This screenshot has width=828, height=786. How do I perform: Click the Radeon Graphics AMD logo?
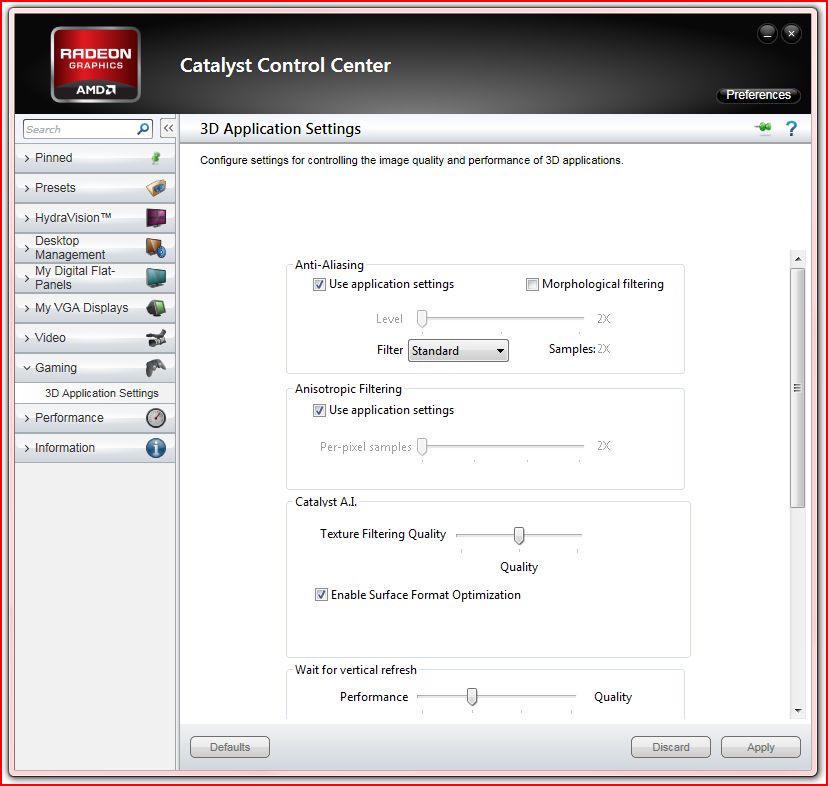pyautogui.click(x=96, y=64)
